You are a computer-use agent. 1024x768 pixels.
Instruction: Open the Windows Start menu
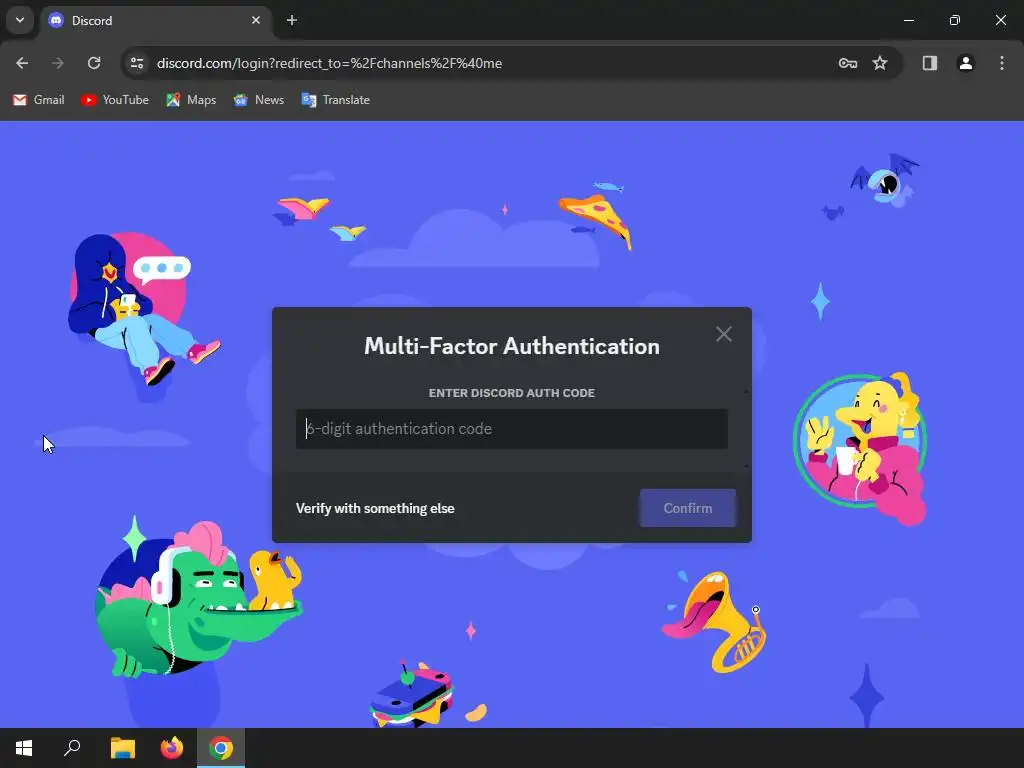pos(24,748)
